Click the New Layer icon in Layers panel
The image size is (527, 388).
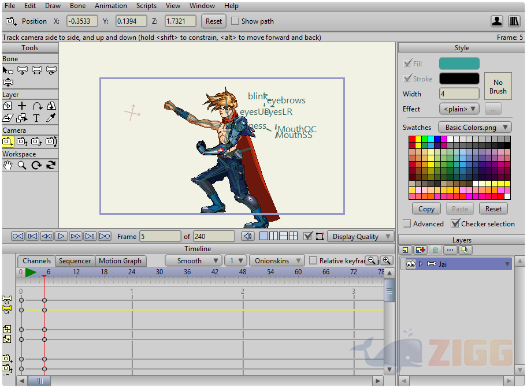click(405, 250)
